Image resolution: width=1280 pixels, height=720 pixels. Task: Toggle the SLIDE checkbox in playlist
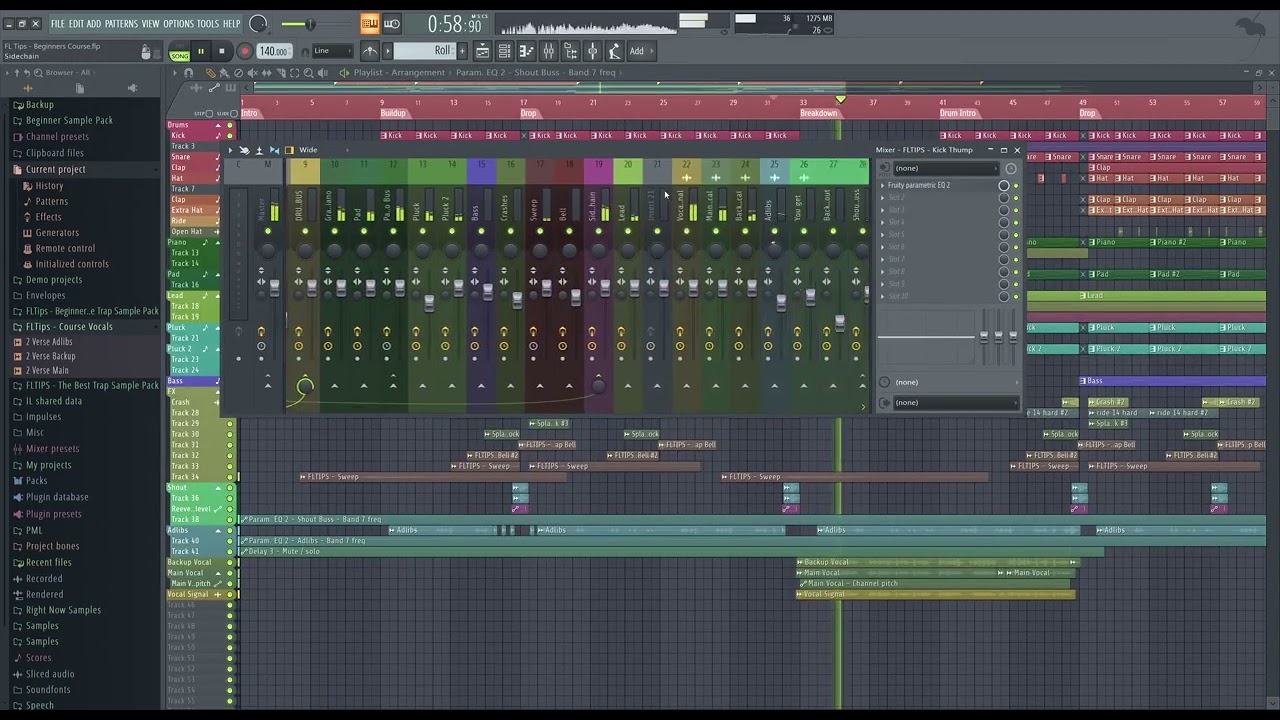point(234,114)
